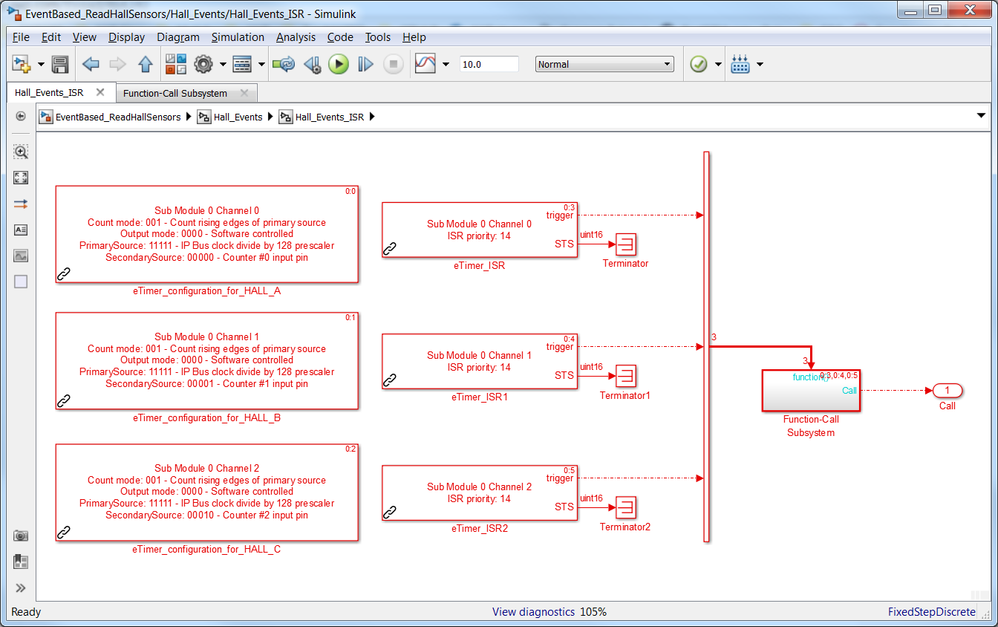Select the Image tool in the palette

[20, 256]
